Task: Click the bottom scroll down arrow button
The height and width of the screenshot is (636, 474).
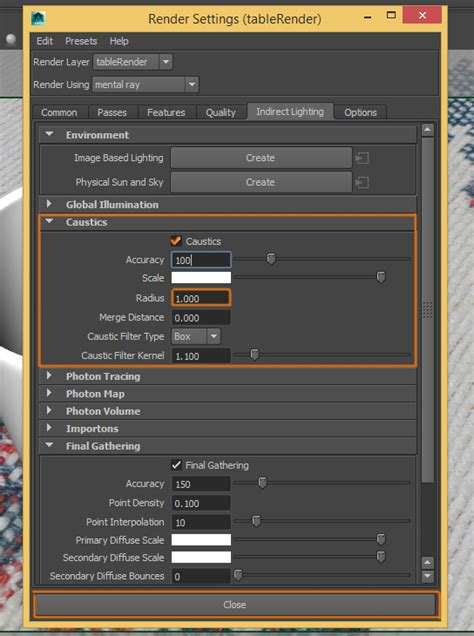Action: coord(428,576)
